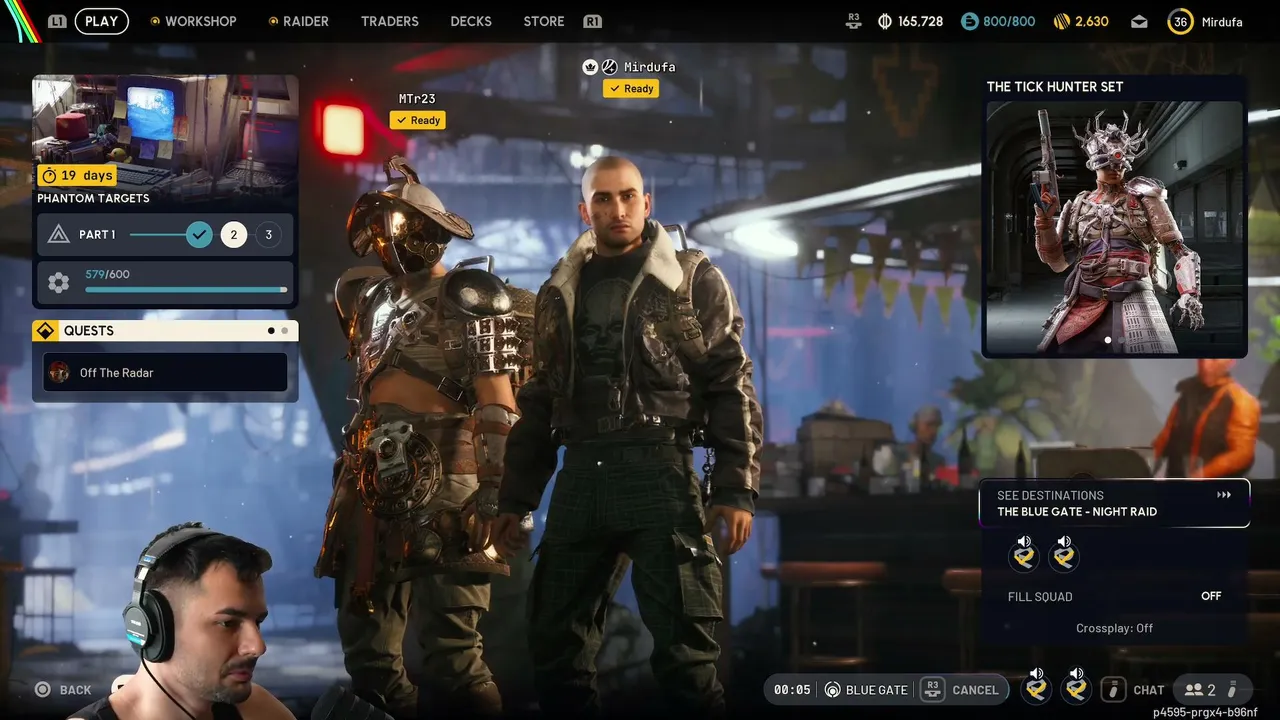1280x720 pixels.
Task: Click the stopwatch icon in the 19 days badge
Action: (49, 176)
